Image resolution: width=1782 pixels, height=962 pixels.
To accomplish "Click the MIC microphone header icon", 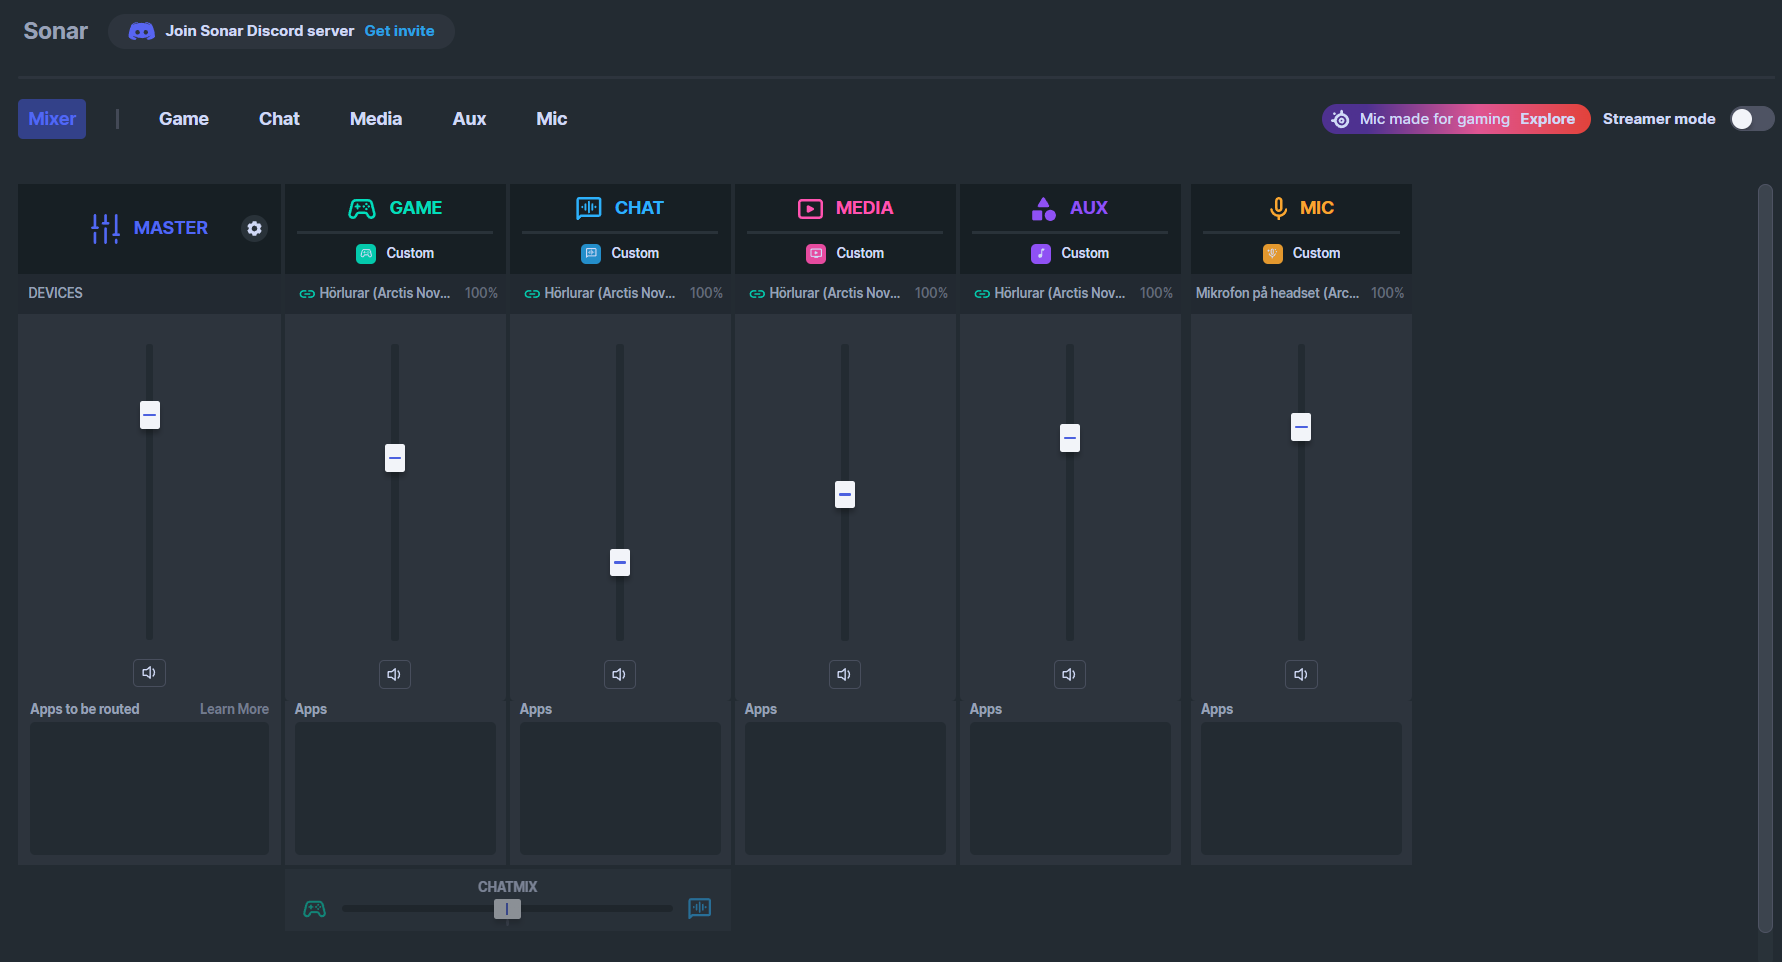I will (x=1278, y=208).
